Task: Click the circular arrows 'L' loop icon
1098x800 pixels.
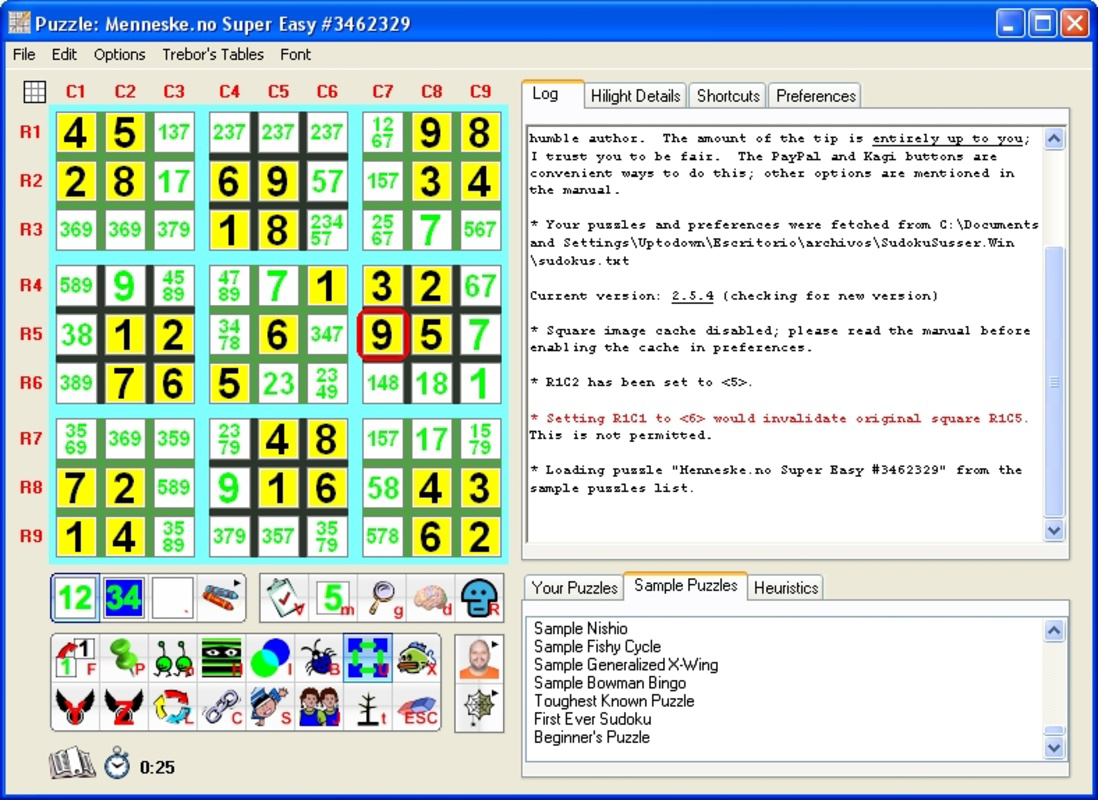Action: [x=173, y=706]
